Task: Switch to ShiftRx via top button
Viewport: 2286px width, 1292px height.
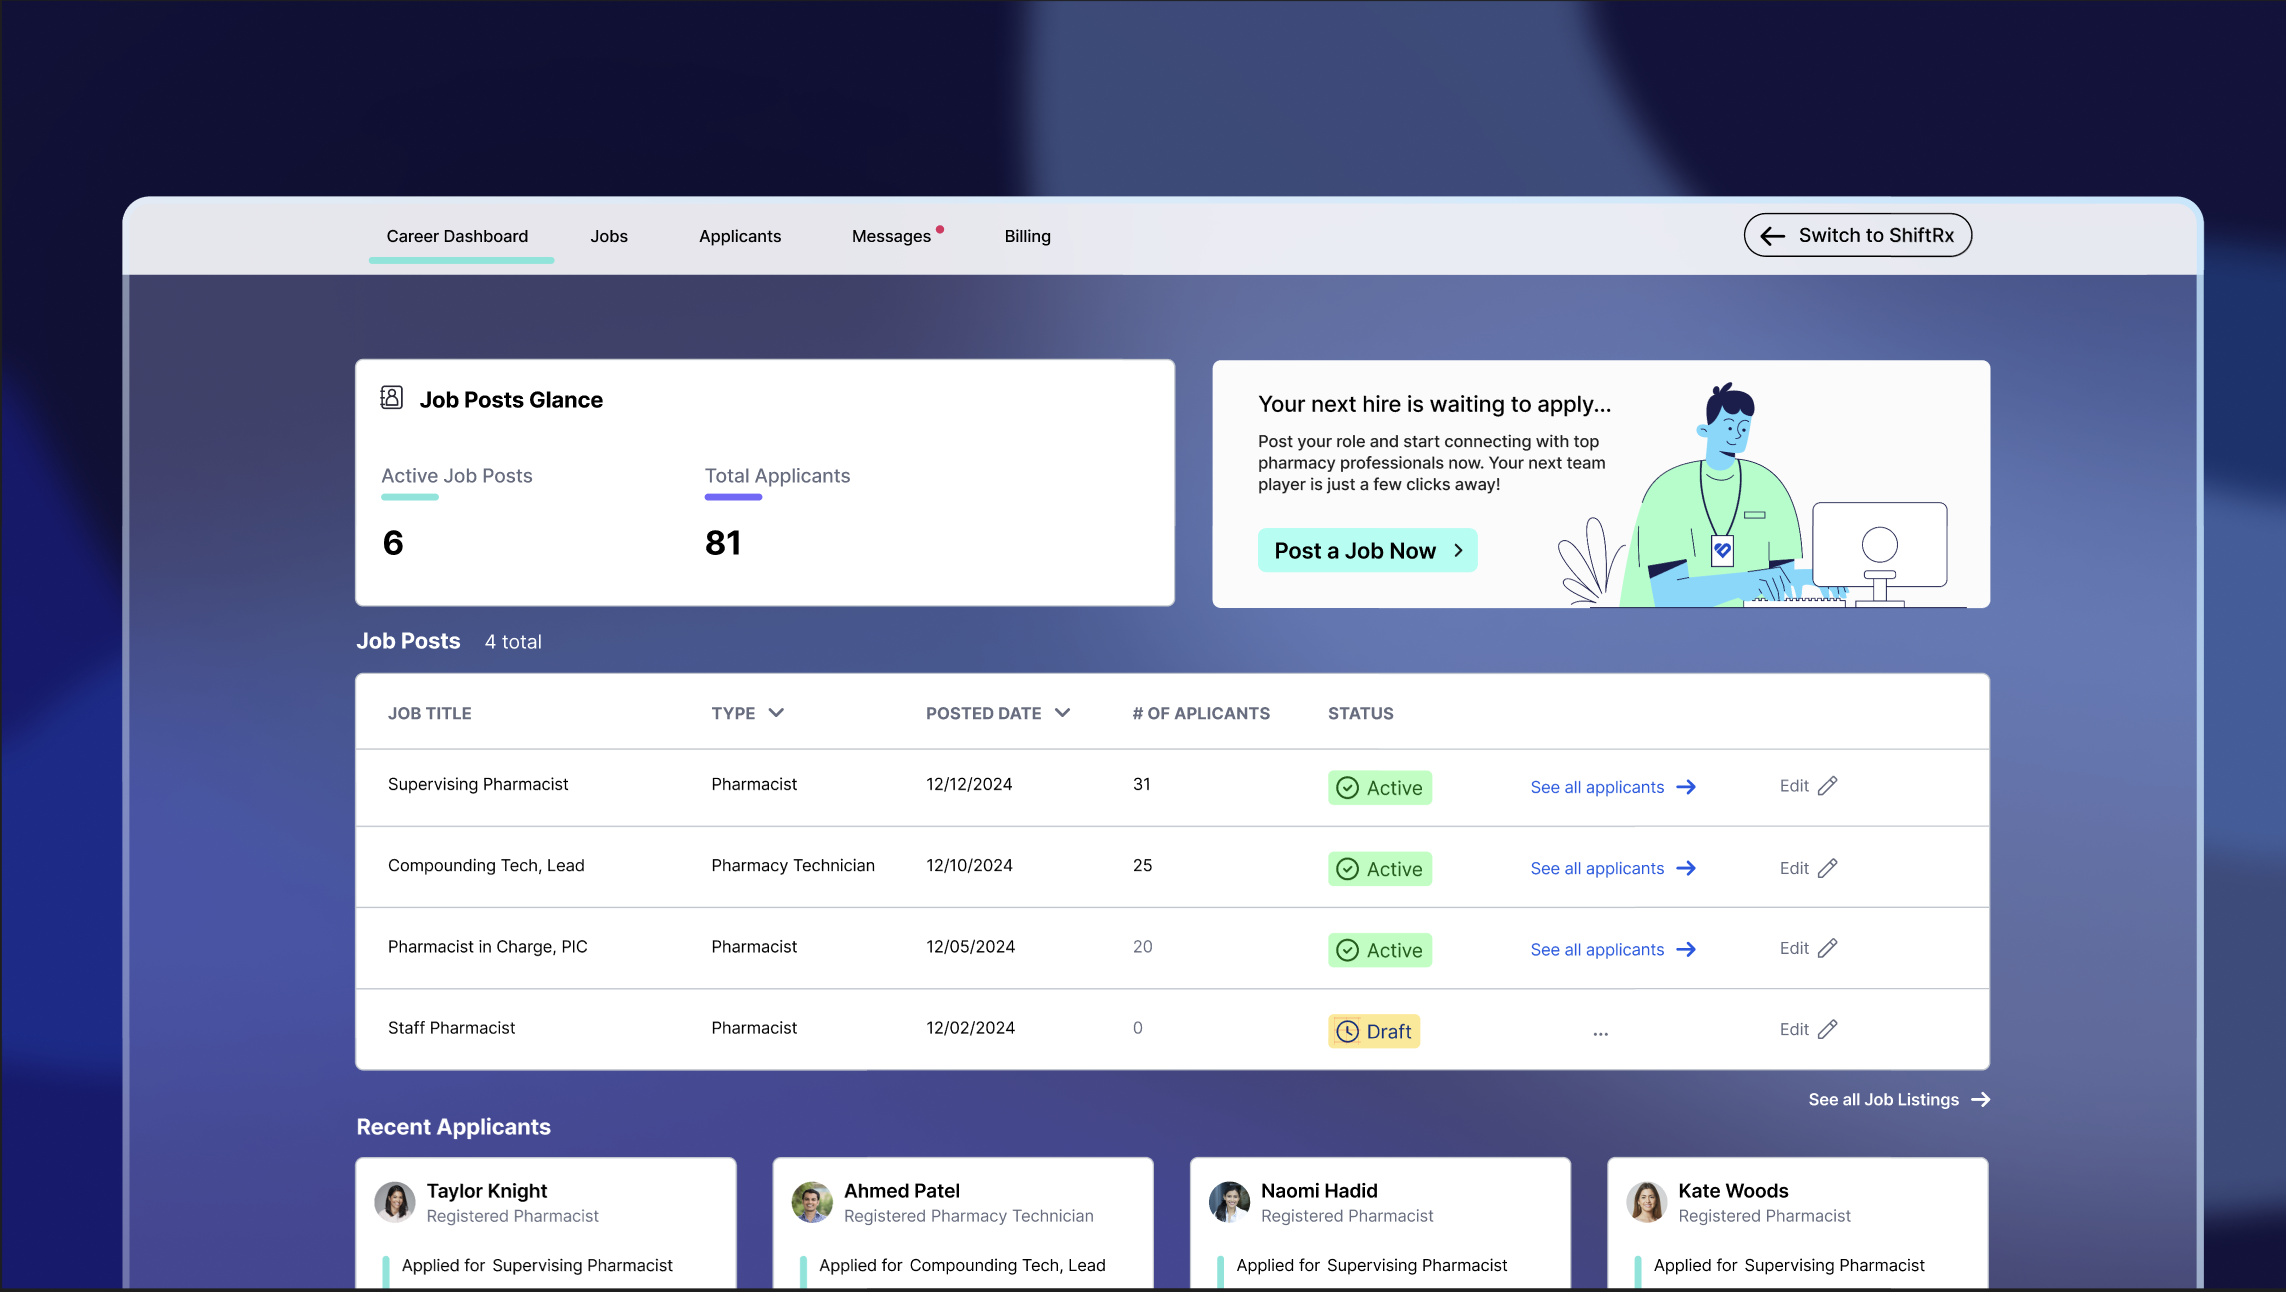Action: (x=1857, y=235)
